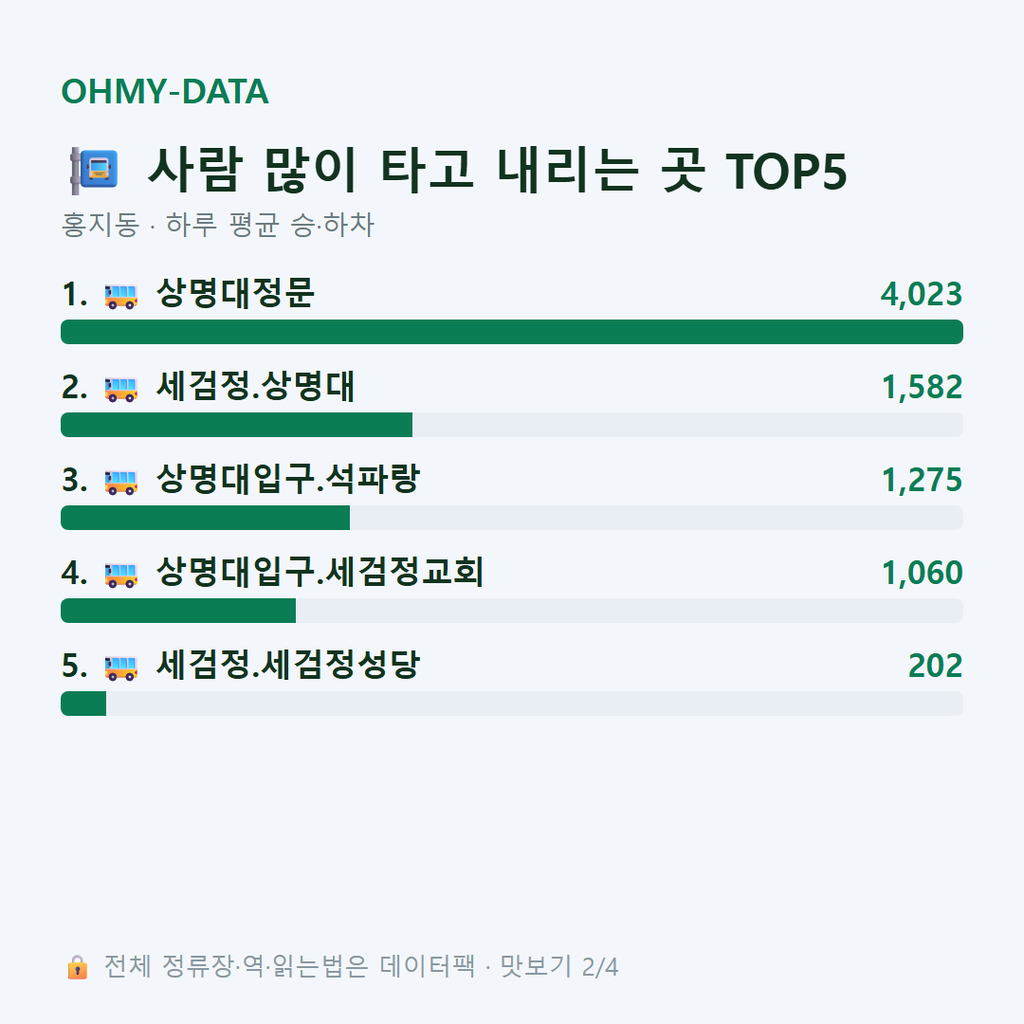Select the 상명대정문 stop name
Image resolution: width=1024 pixels, height=1024 pixels.
[236, 293]
